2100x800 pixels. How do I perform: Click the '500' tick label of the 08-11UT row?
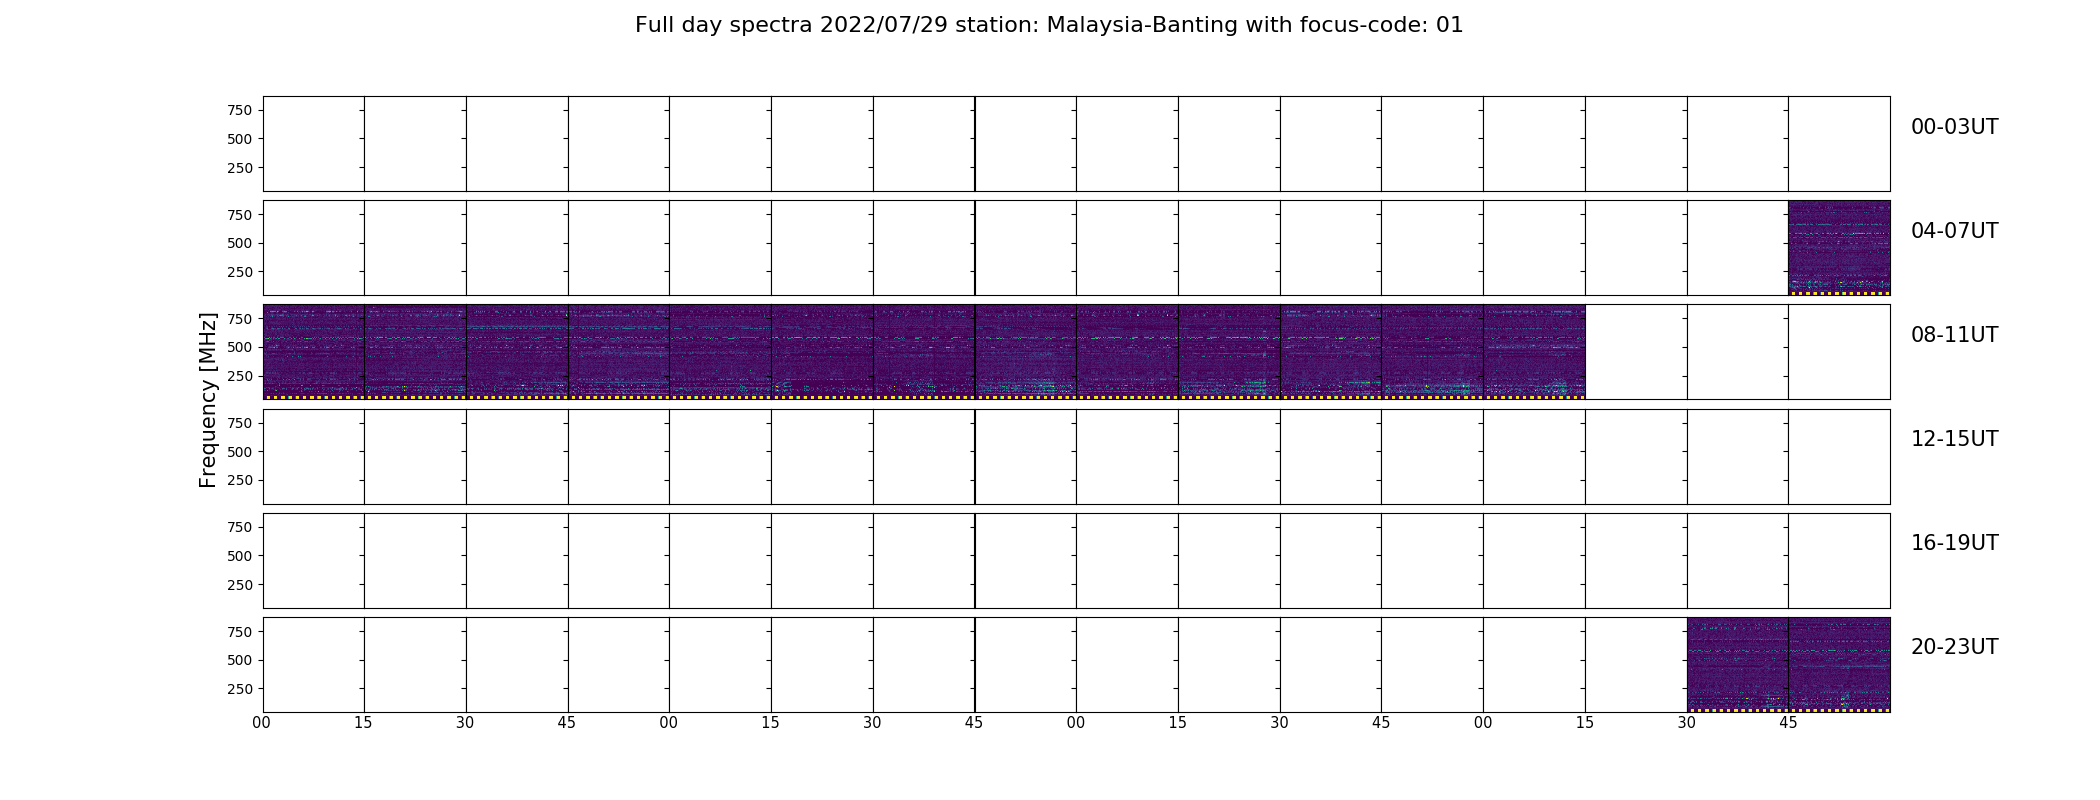(x=239, y=347)
